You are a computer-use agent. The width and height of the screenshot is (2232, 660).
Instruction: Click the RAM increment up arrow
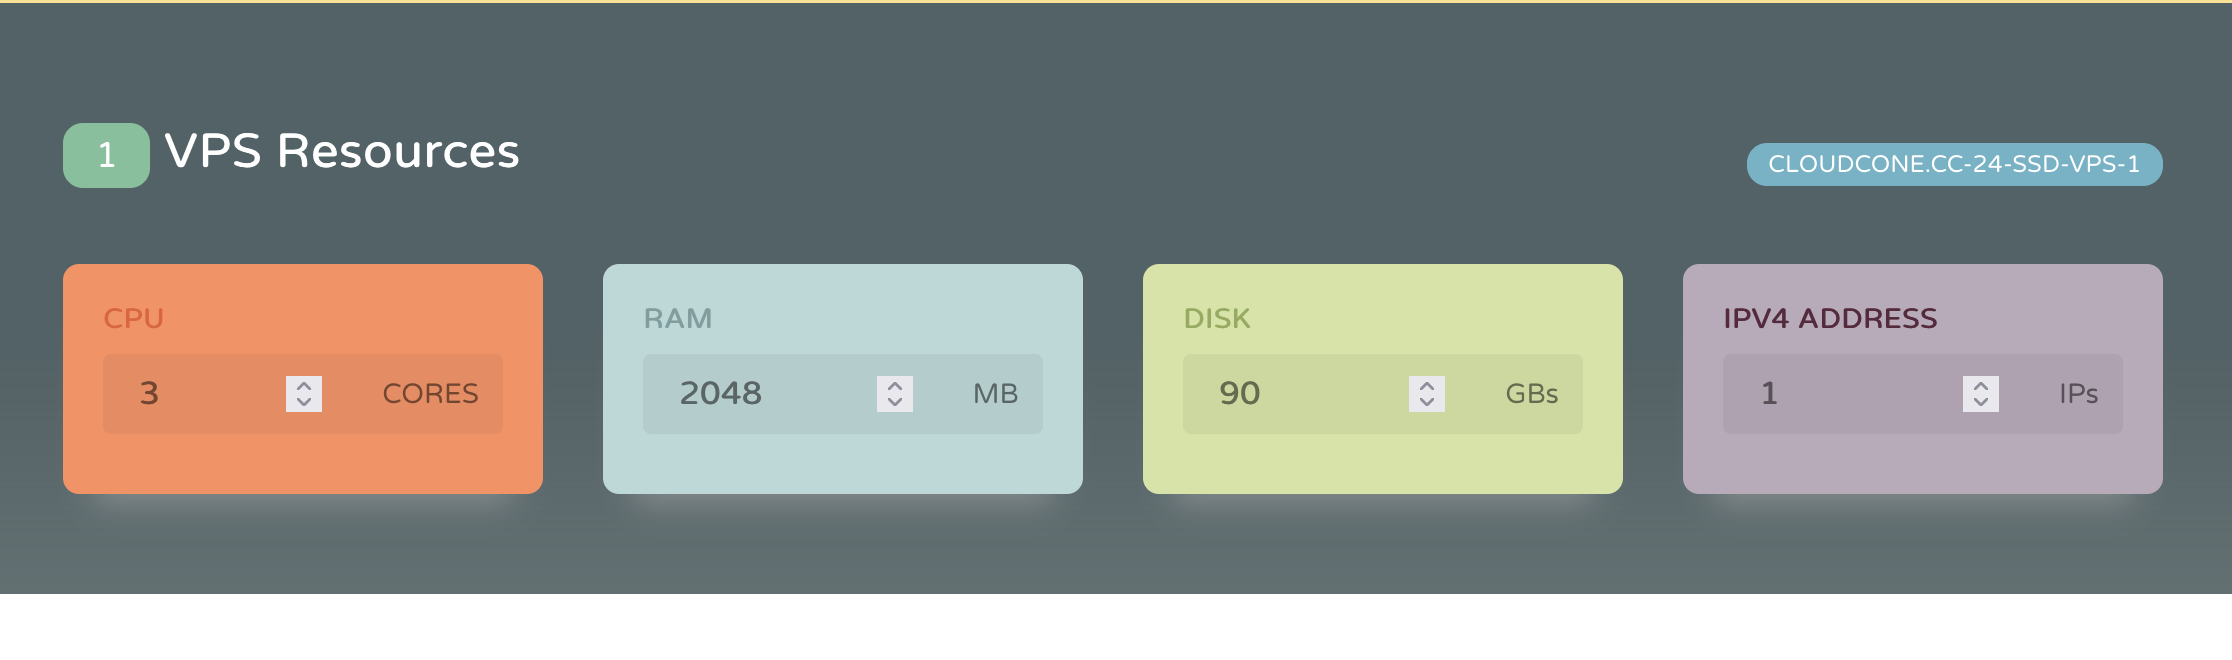click(895, 385)
